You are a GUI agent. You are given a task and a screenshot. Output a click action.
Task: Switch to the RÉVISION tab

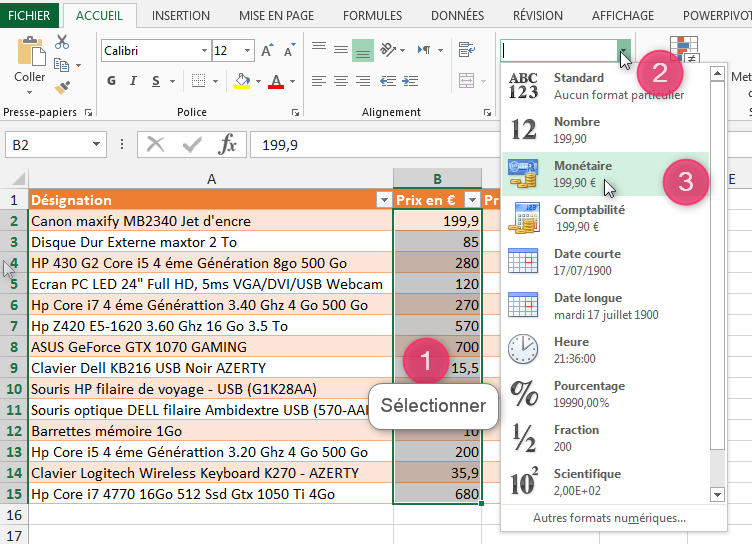tap(538, 16)
